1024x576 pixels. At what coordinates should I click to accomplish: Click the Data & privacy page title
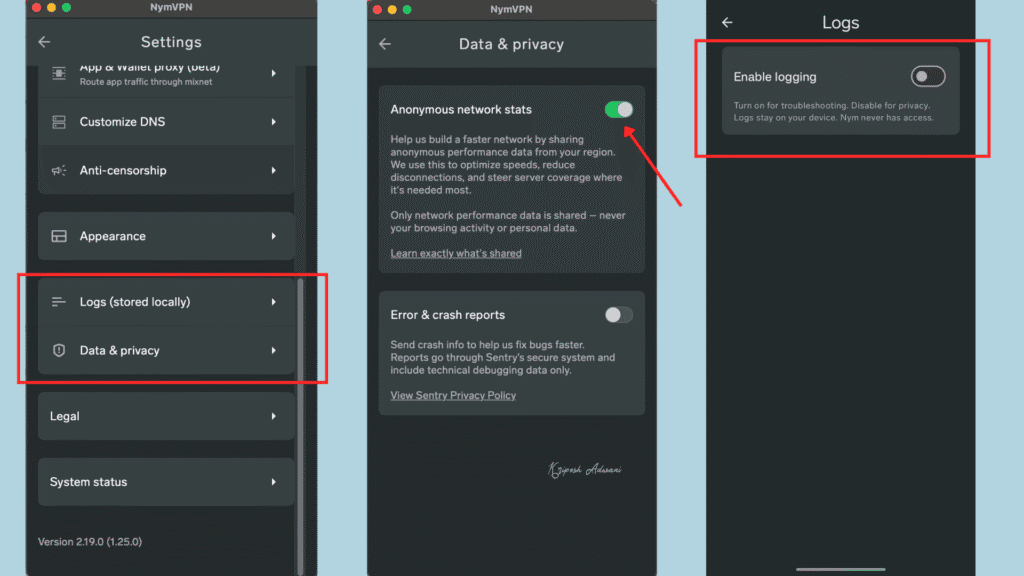[511, 44]
